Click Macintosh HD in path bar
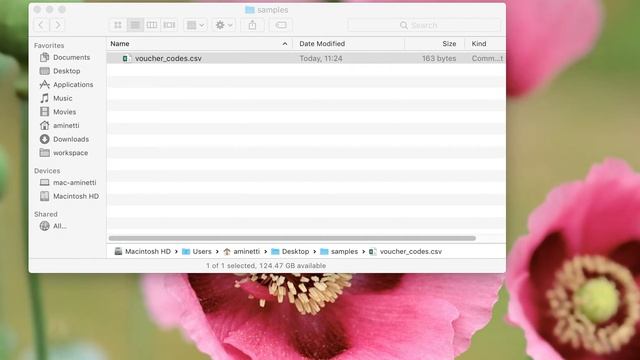Viewport: 640px width, 360px height. pos(142,251)
